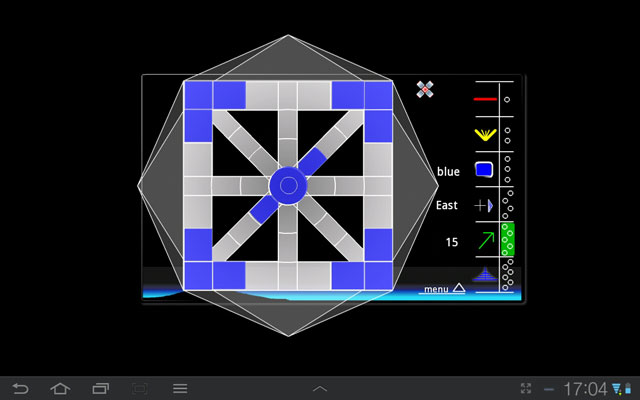
Task: Open the menu with the triangle
Action: [x=444, y=289]
